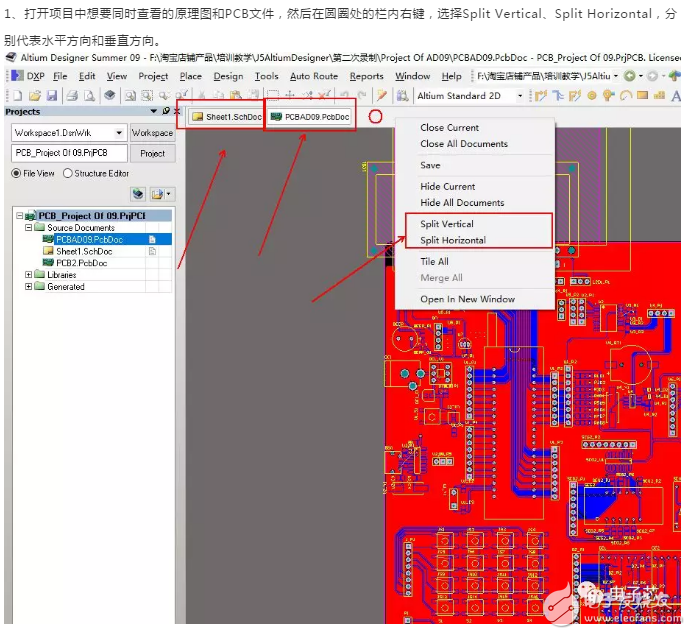Create a new document with toolbar icon
Image resolution: width=686 pixels, height=630 pixels.
tap(18, 95)
